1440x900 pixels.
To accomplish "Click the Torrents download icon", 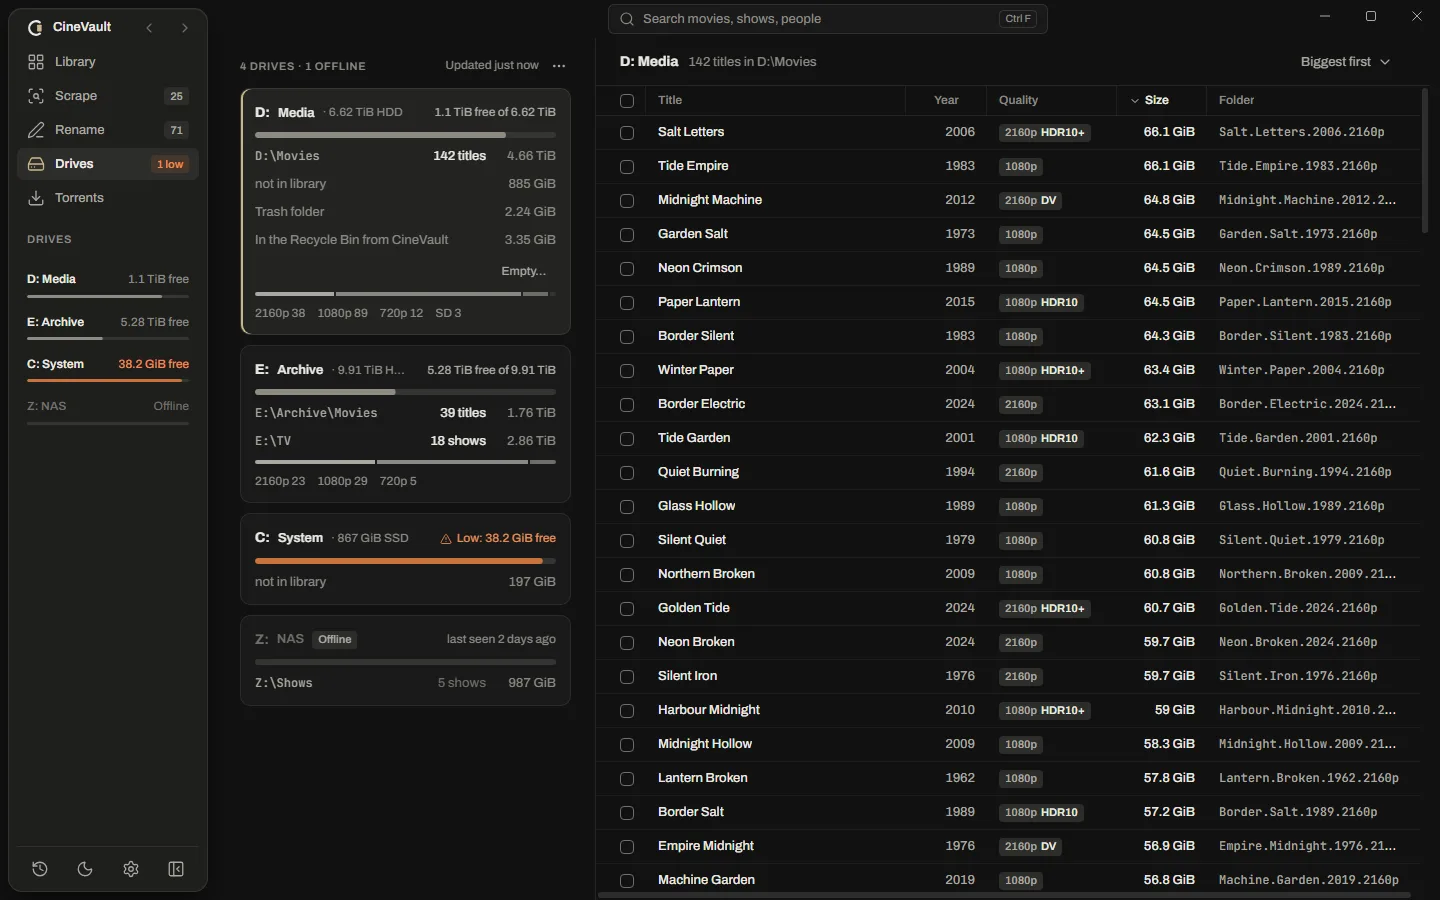I will pyautogui.click(x=36, y=198).
